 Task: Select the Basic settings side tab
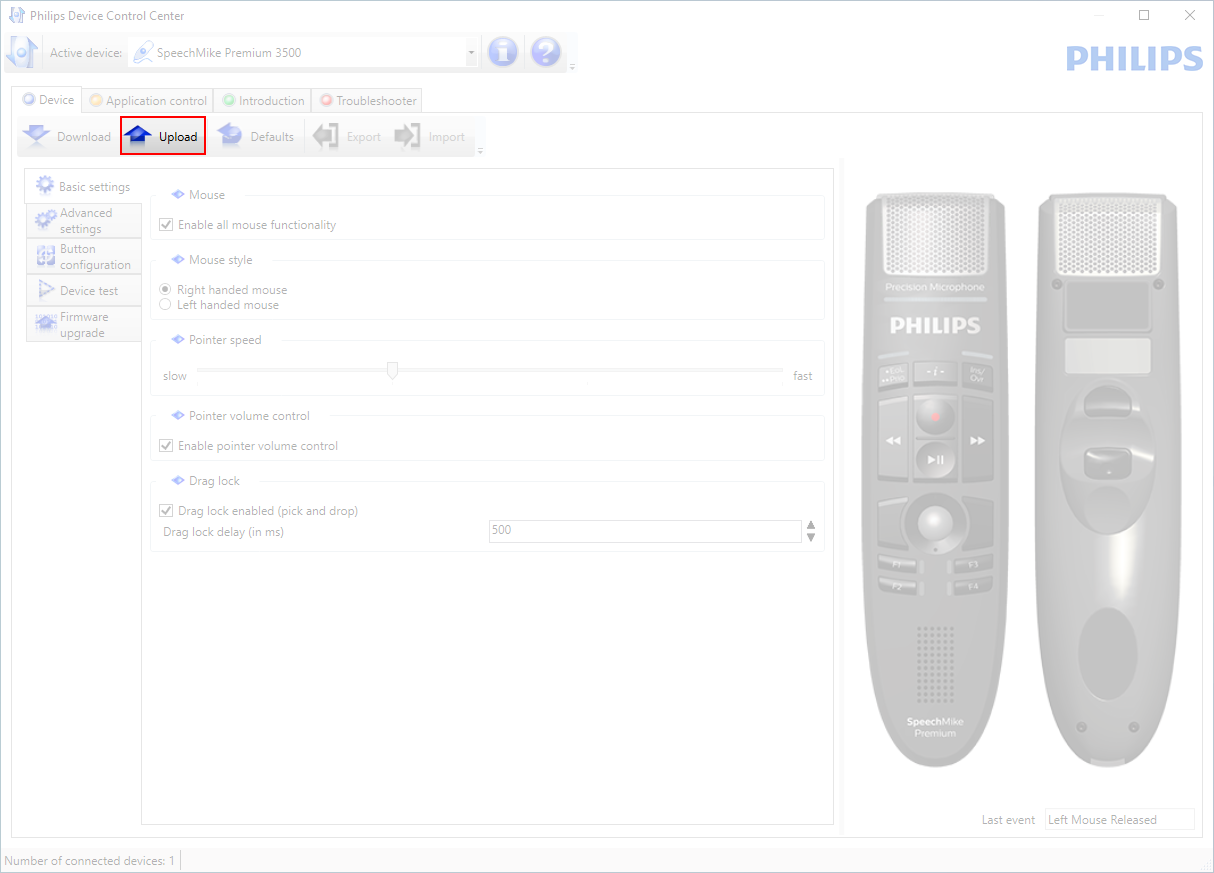[x=83, y=186]
